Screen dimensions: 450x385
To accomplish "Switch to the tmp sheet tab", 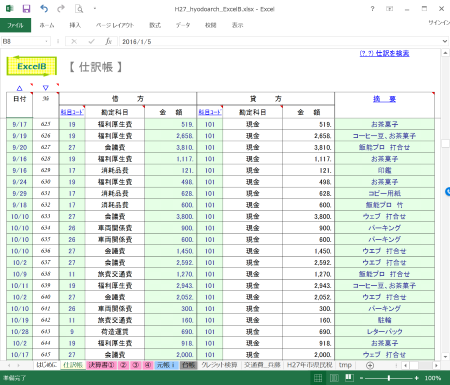I will [x=345, y=365].
